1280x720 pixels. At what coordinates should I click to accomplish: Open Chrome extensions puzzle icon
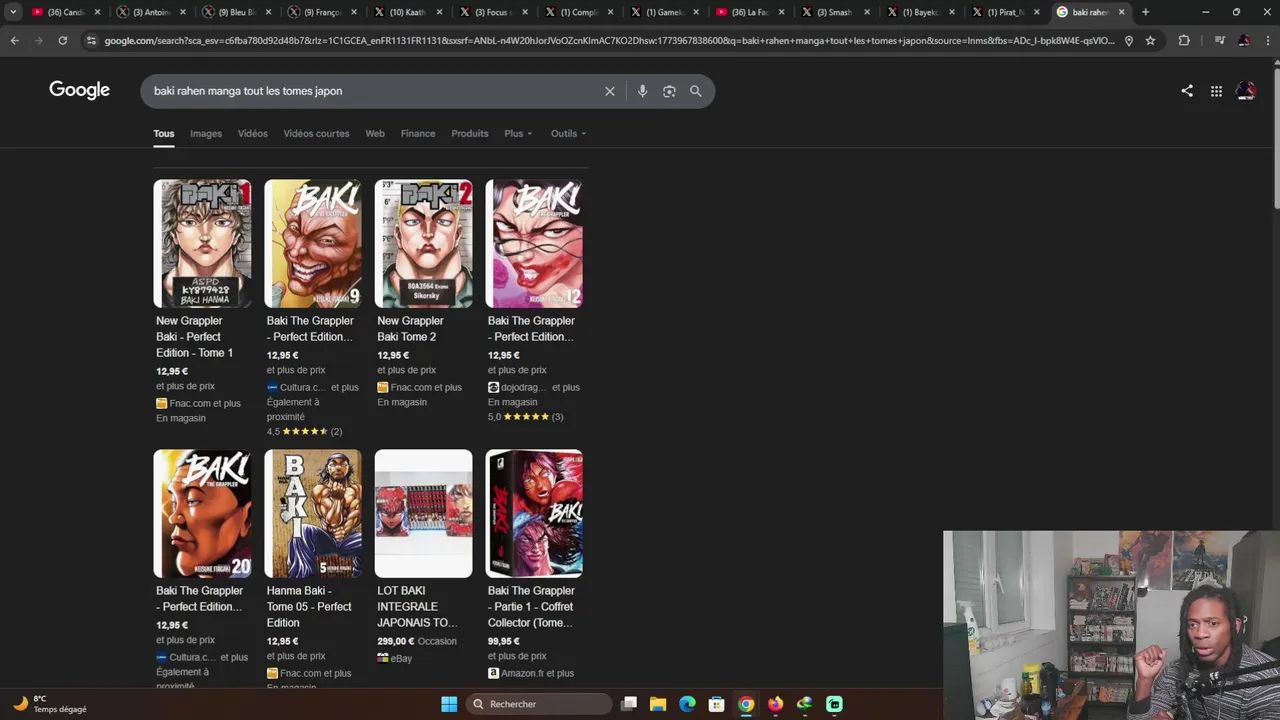[x=1184, y=41]
